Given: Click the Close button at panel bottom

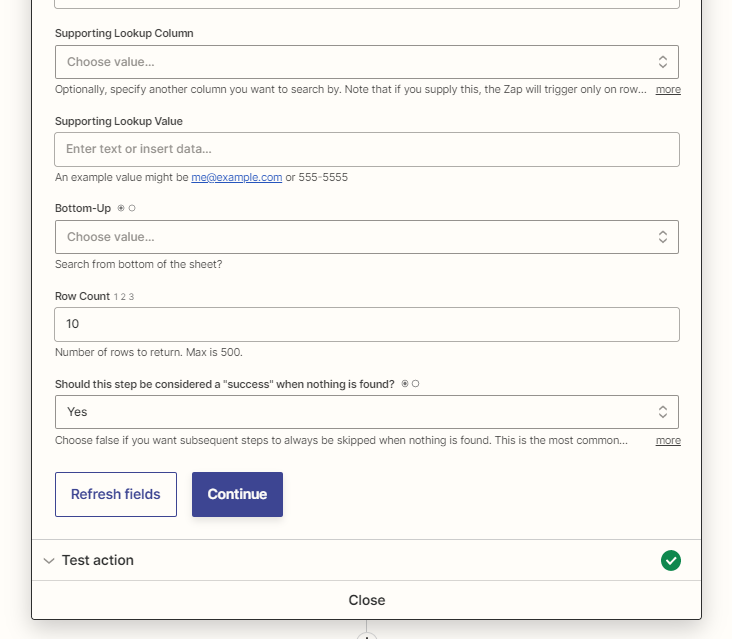Looking at the screenshot, I should (x=366, y=600).
